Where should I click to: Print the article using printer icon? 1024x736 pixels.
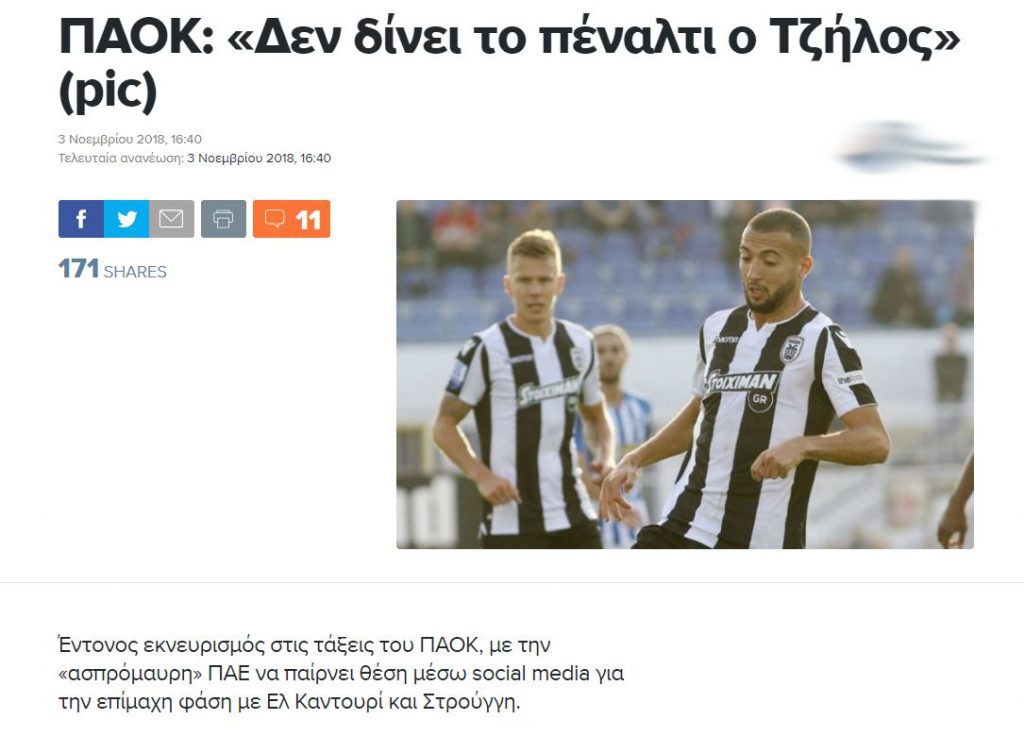coord(223,219)
